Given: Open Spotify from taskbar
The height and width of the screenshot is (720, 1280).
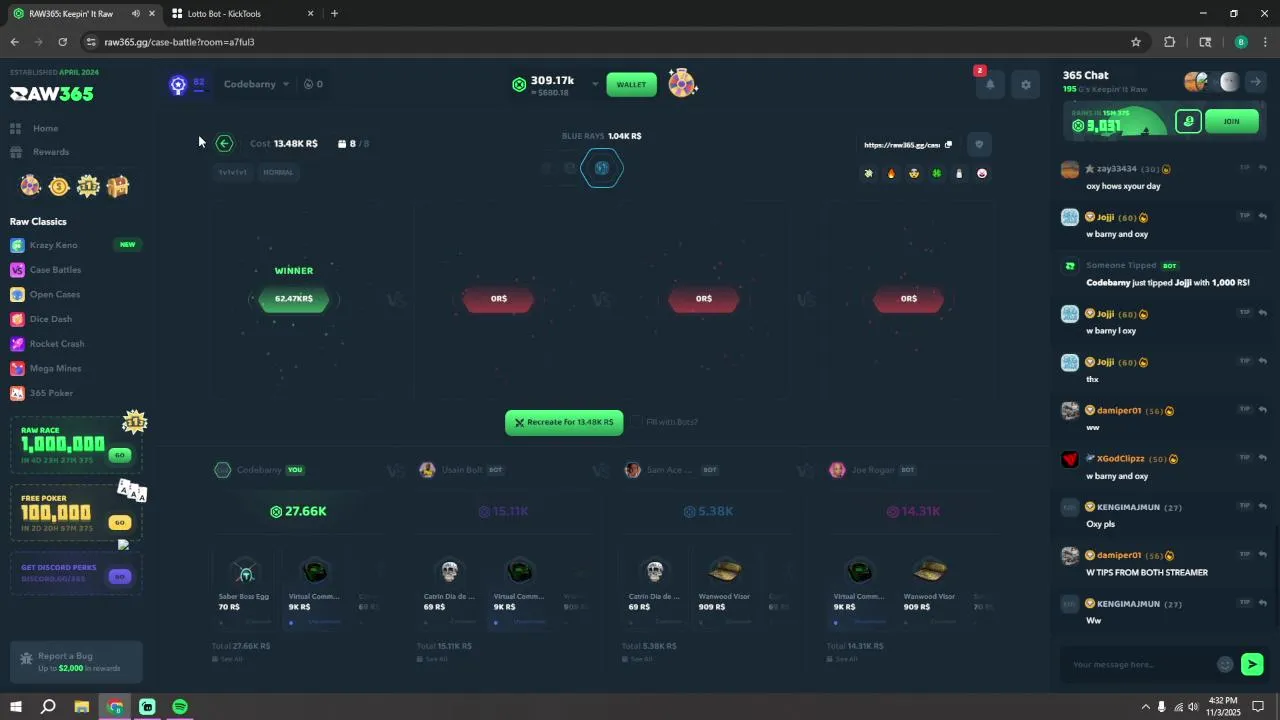Looking at the screenshot, I should pos(180,707).
